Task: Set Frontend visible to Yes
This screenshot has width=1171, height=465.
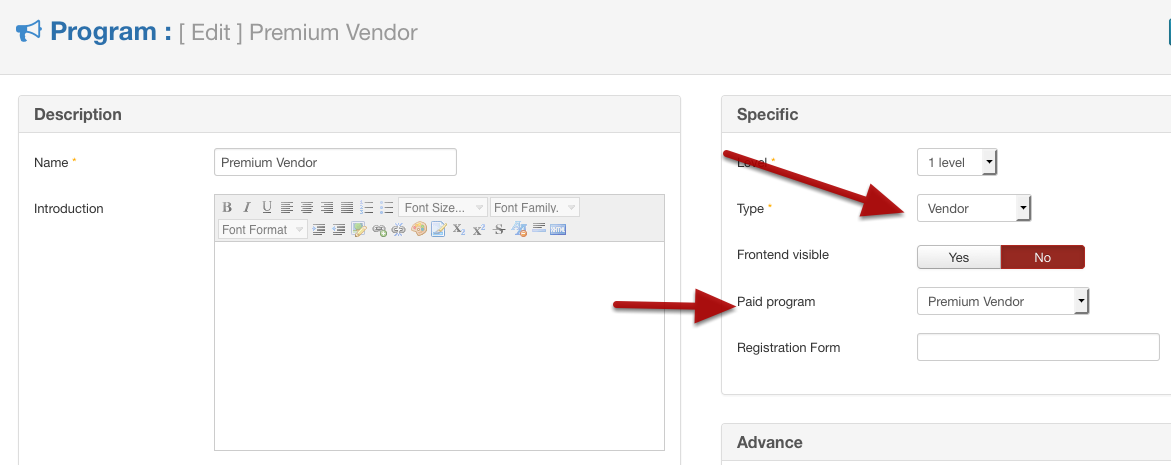Action: click(x=959, y=258)
